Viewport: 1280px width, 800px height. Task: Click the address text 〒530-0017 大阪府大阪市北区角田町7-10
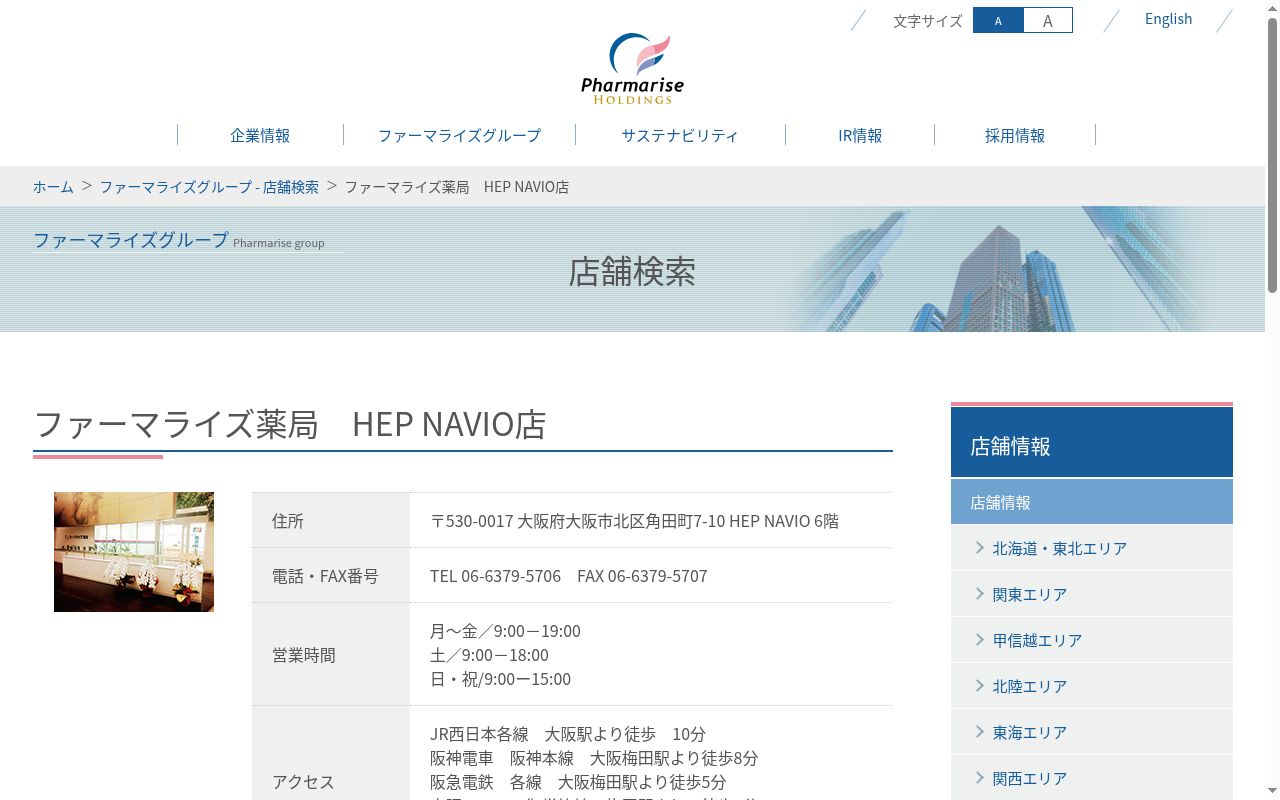tap(577, 521)
